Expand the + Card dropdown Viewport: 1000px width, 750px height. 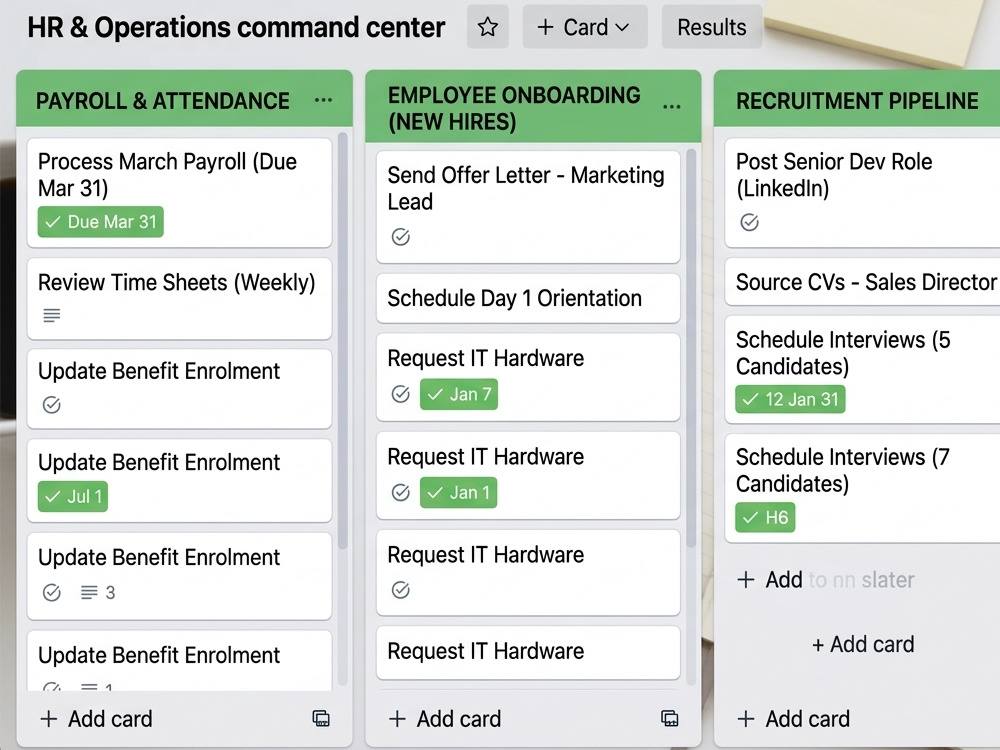[x=585, y=27]
